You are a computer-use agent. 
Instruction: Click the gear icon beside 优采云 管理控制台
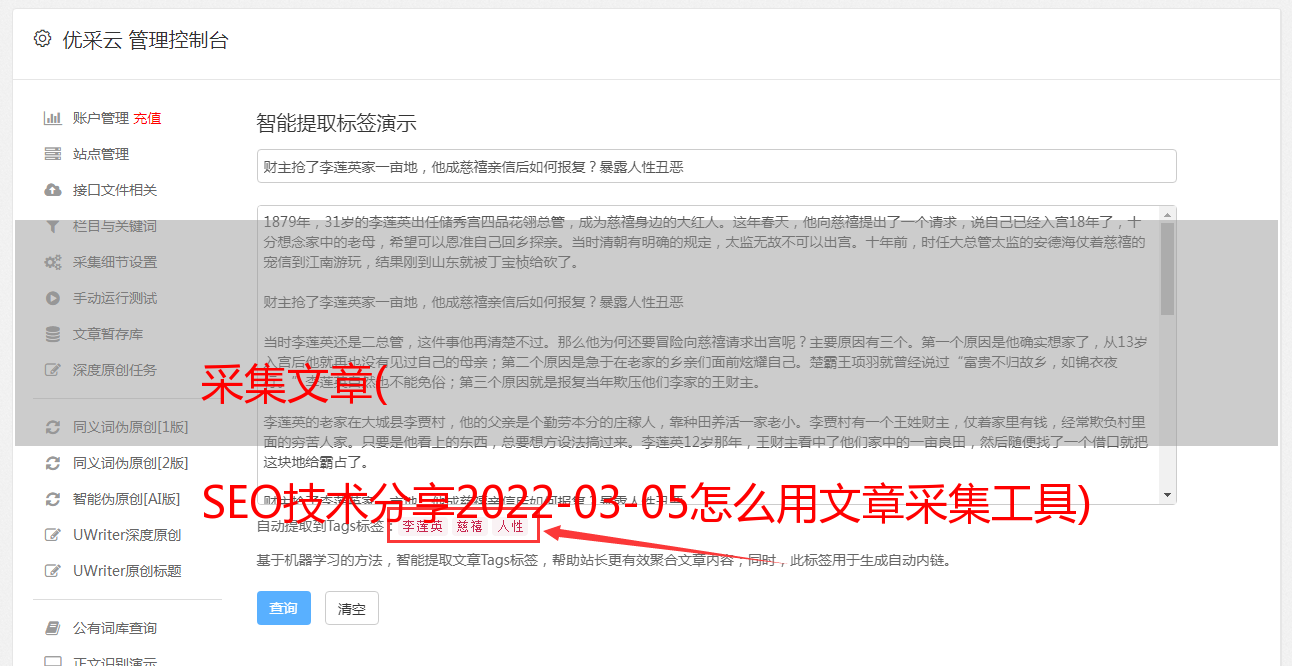[x=42, y=39]
